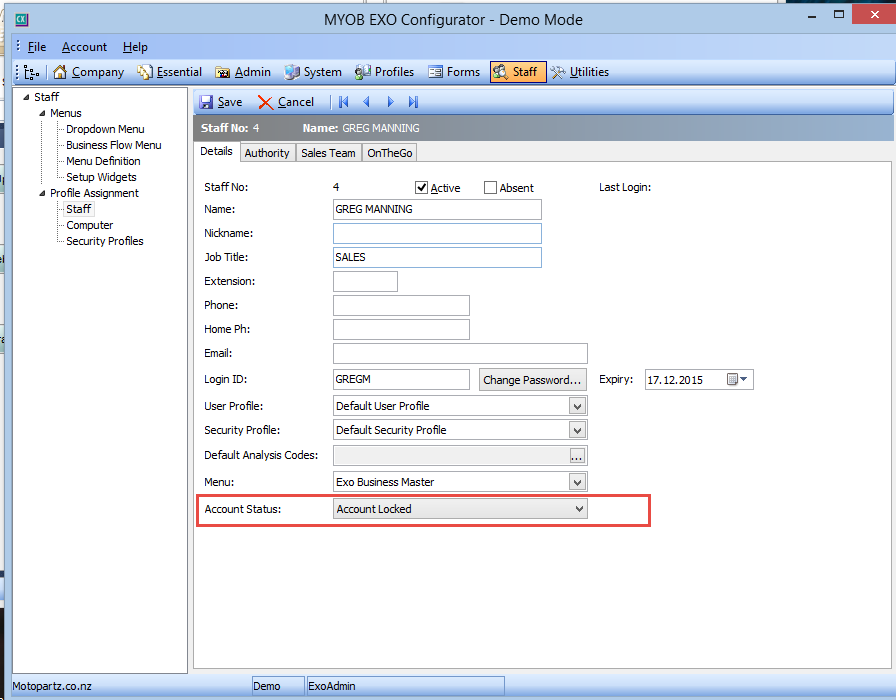The width and height of the screenshot is (896, 700).
Task: Click the Nickname input field
Action: click(437, 234)
